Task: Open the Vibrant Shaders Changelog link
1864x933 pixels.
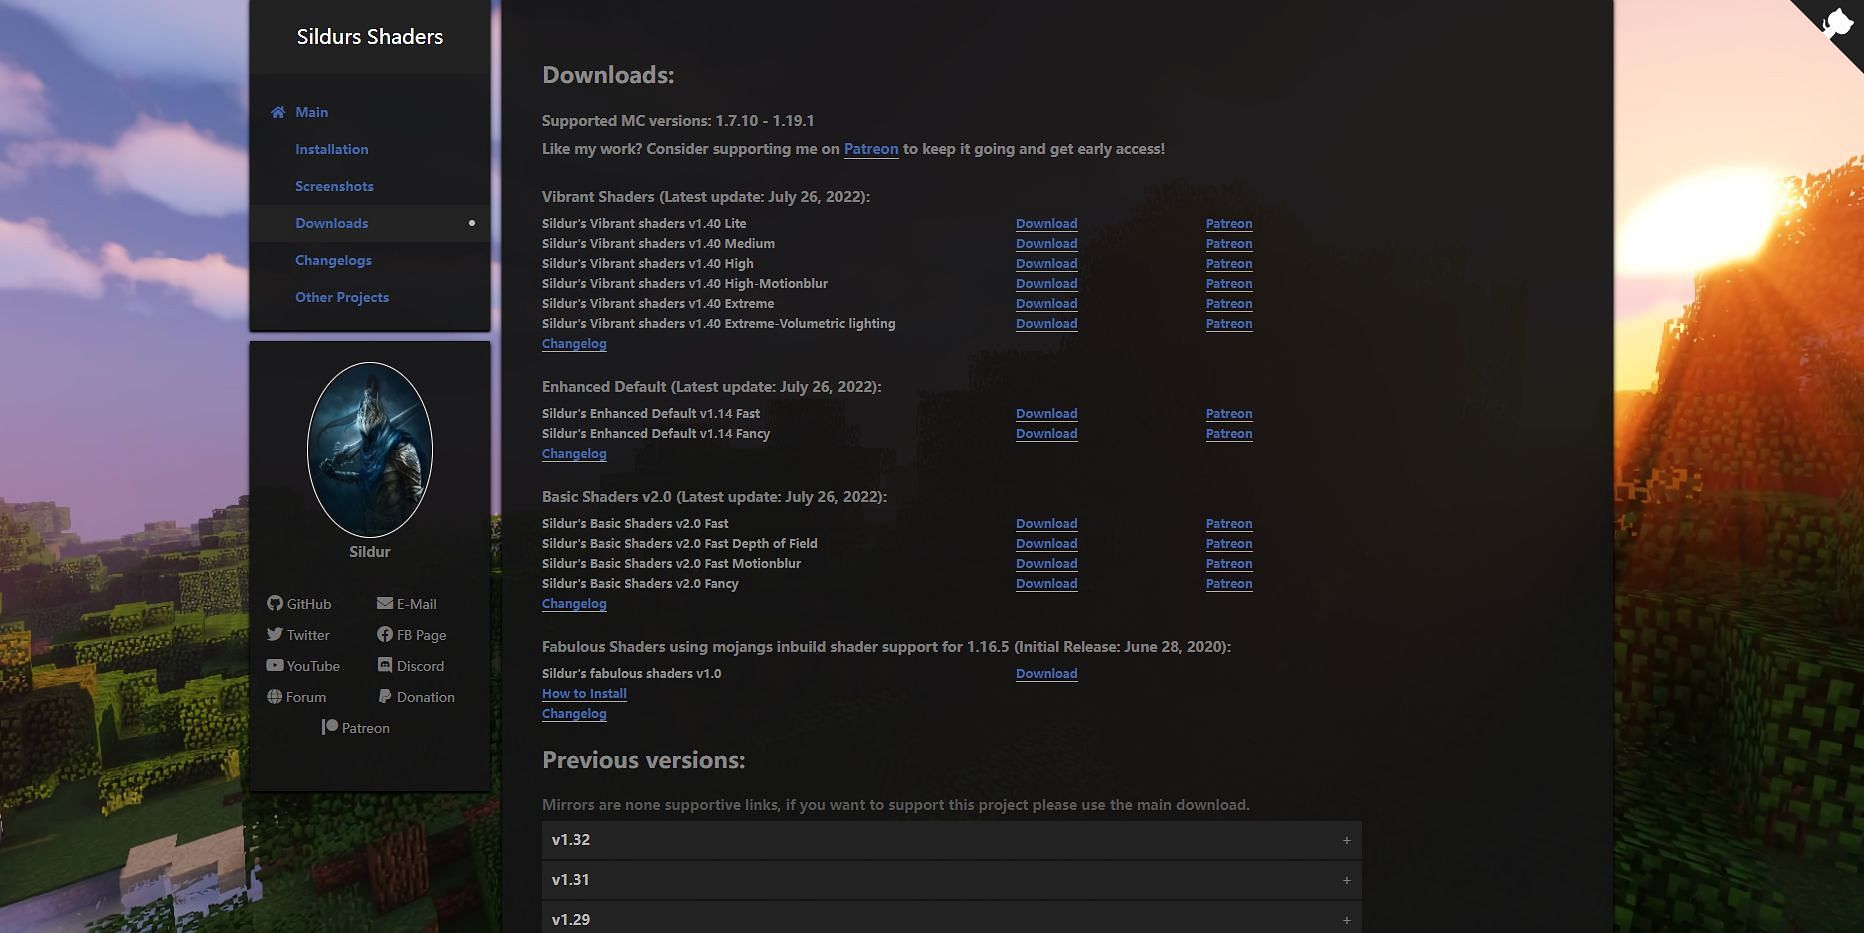Action: pos(574,344)
